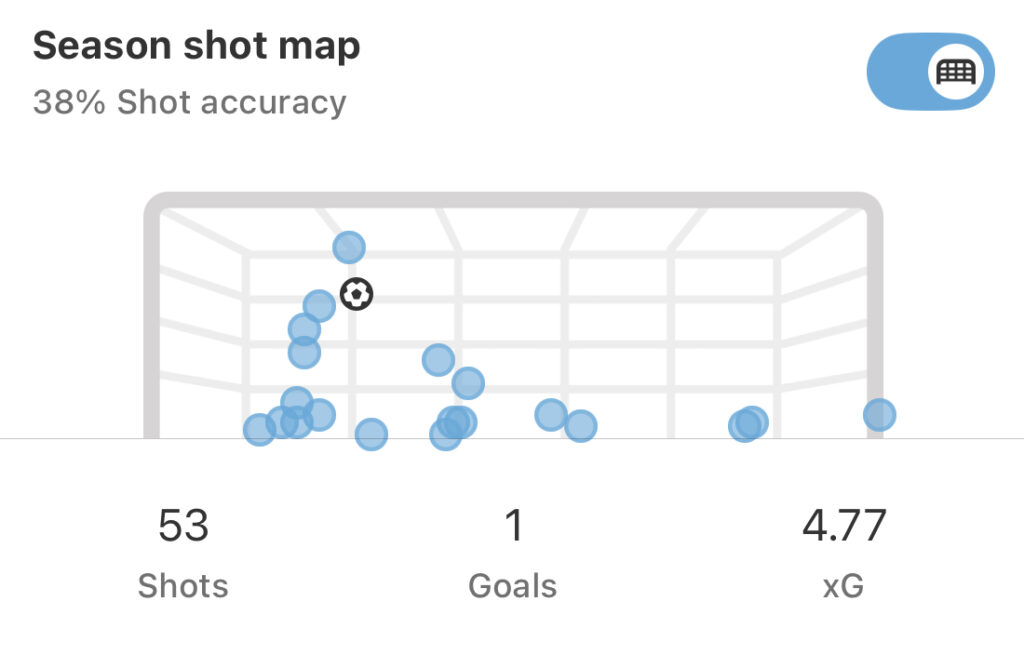Click the 53 Shots statistic
Screen dimensions: 1024x655
tap(183, 553)
